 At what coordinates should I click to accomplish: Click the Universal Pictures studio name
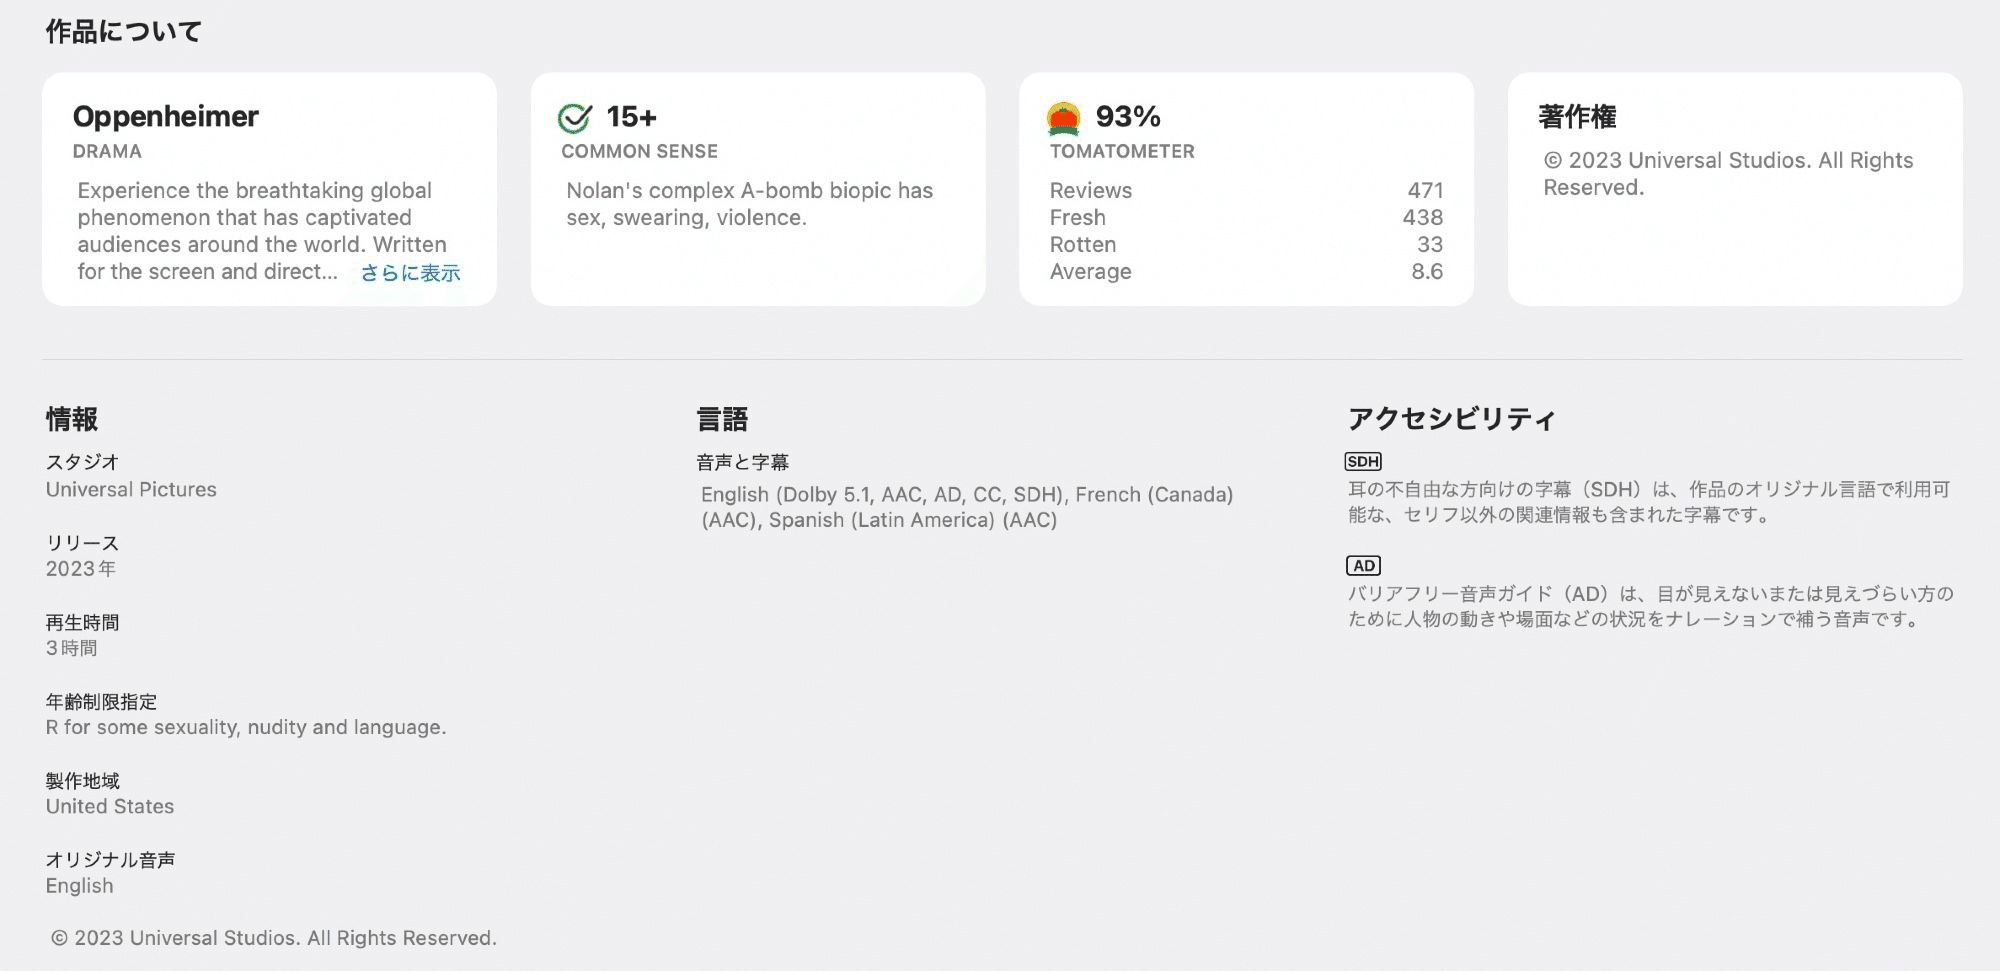[x=131, y=489]
